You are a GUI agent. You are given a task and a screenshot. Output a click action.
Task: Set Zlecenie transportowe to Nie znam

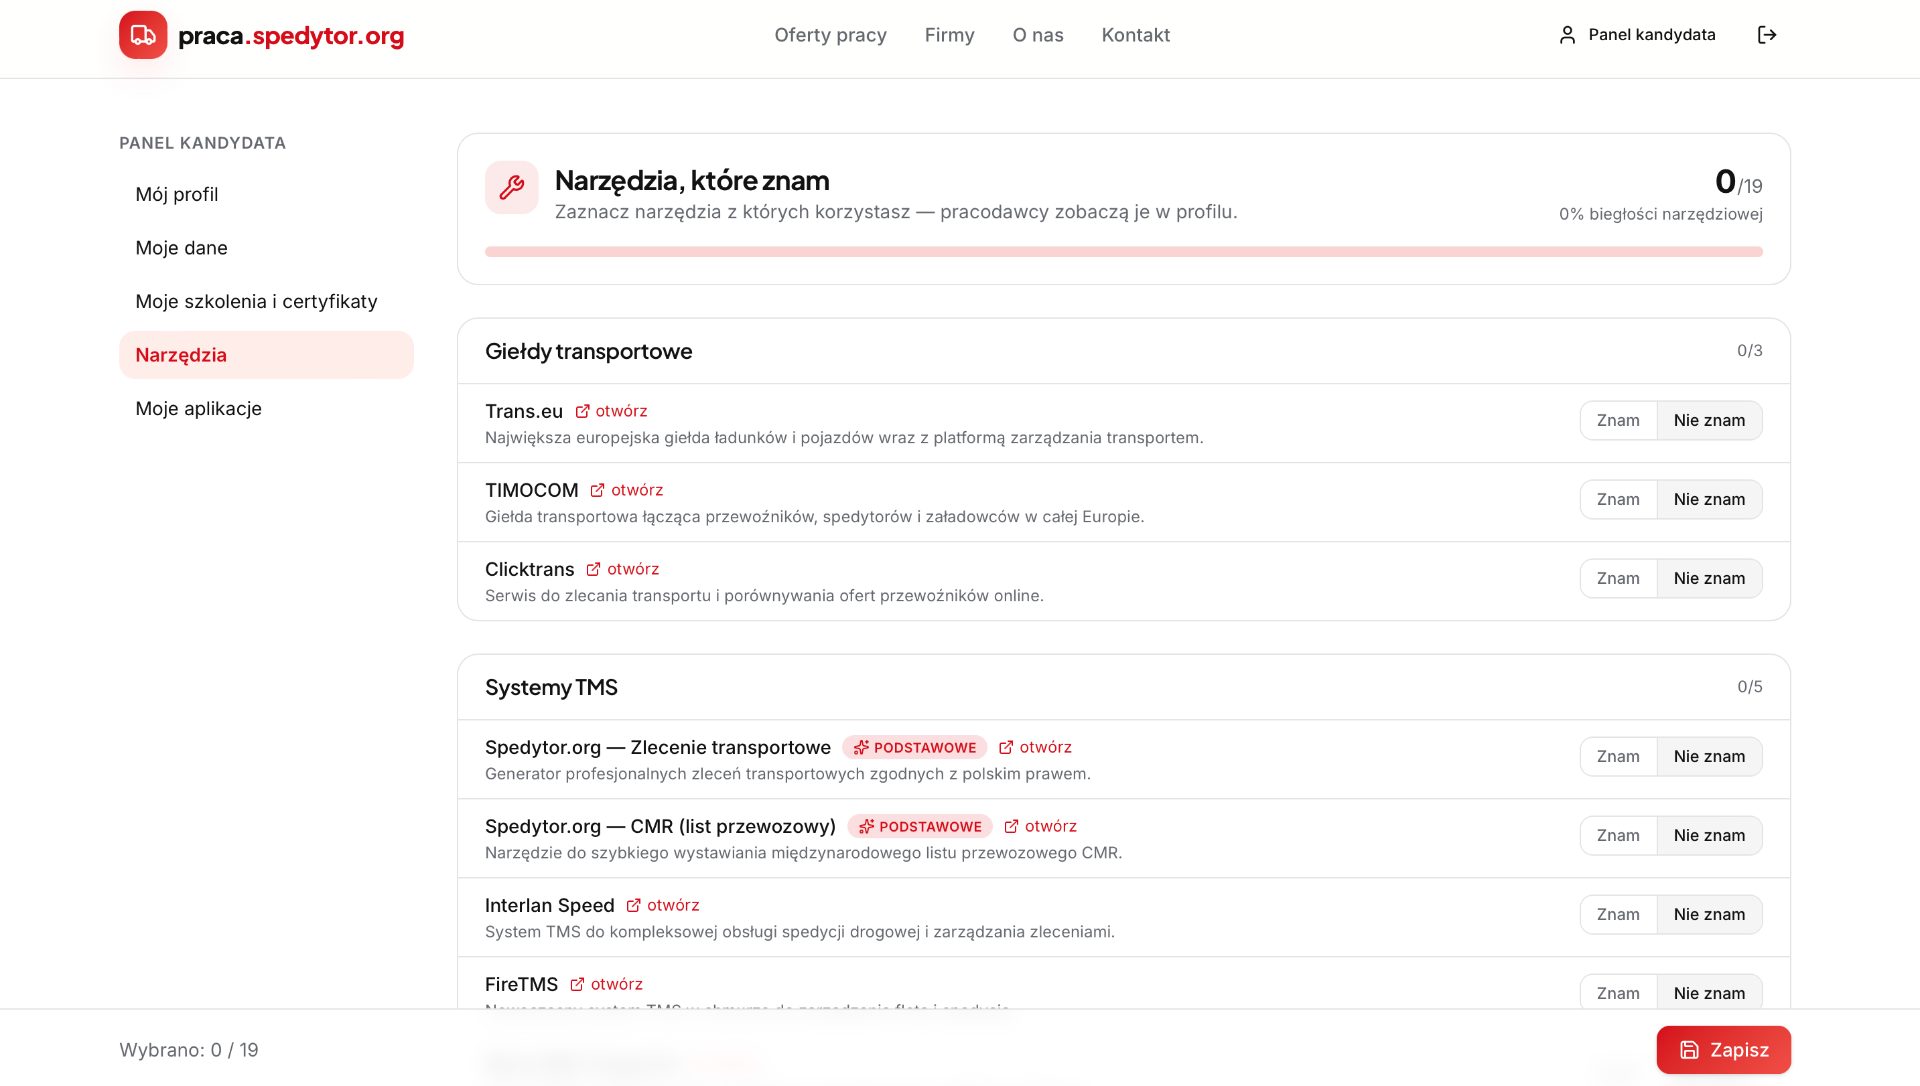click(1709, 756)
